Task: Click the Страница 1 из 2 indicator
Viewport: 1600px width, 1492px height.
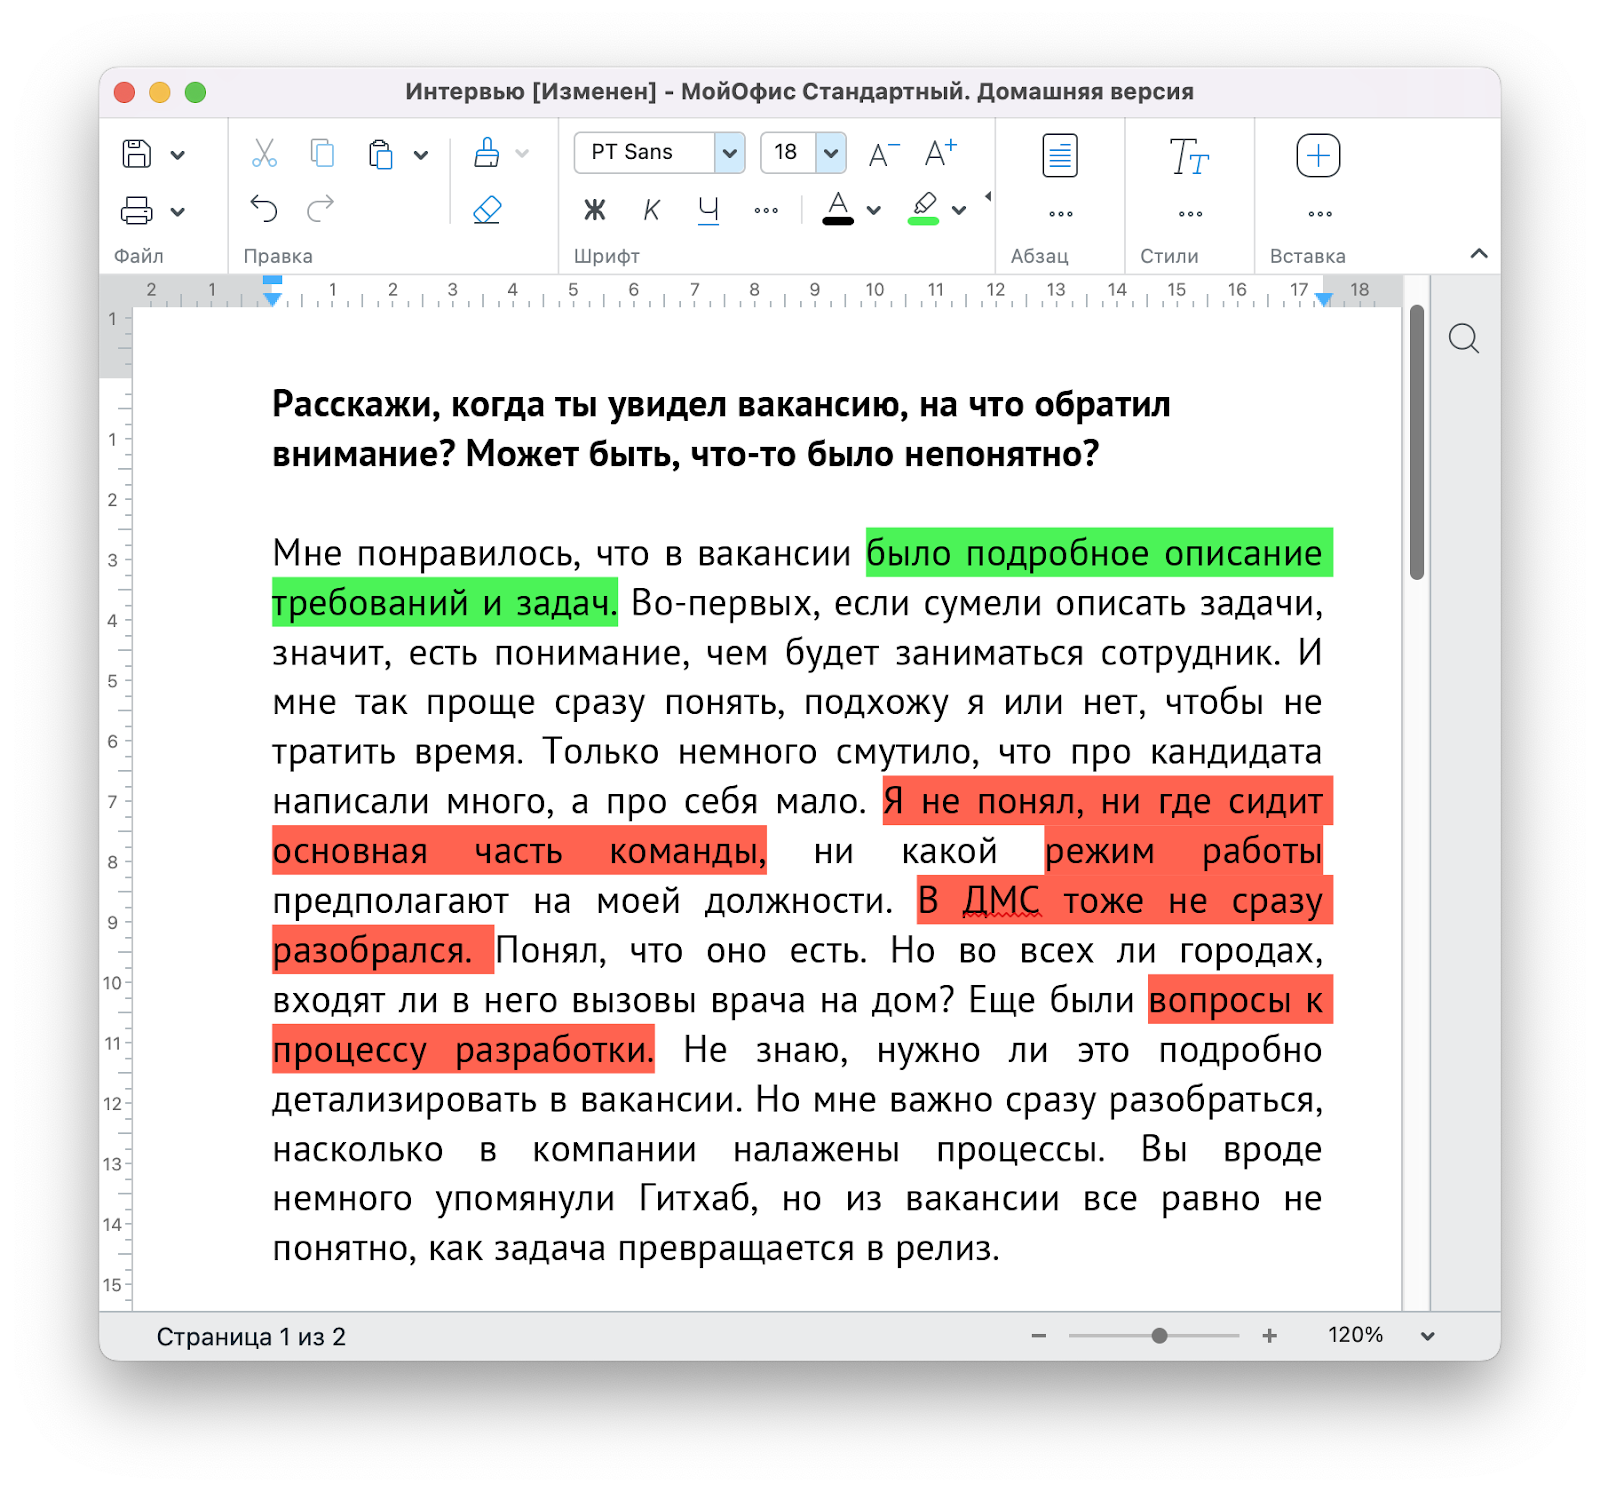Action: coord(251,1337)
